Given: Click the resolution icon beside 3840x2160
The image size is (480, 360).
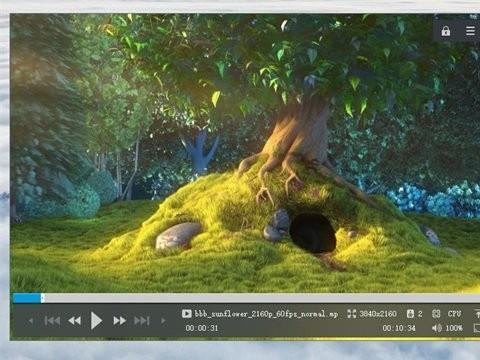Looking at the screenshot, I should click(352, 314).
